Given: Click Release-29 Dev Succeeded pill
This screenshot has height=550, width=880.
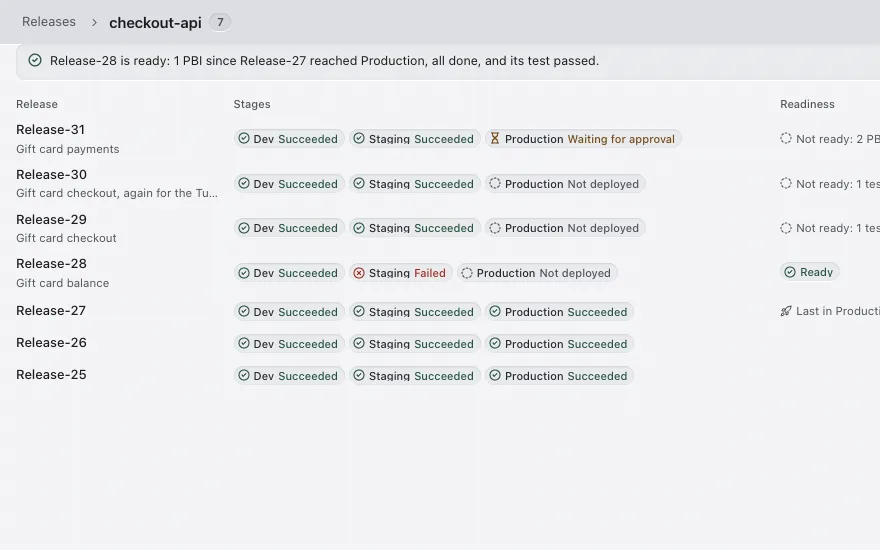Looking at the screenshot, I should coord(288,228).
